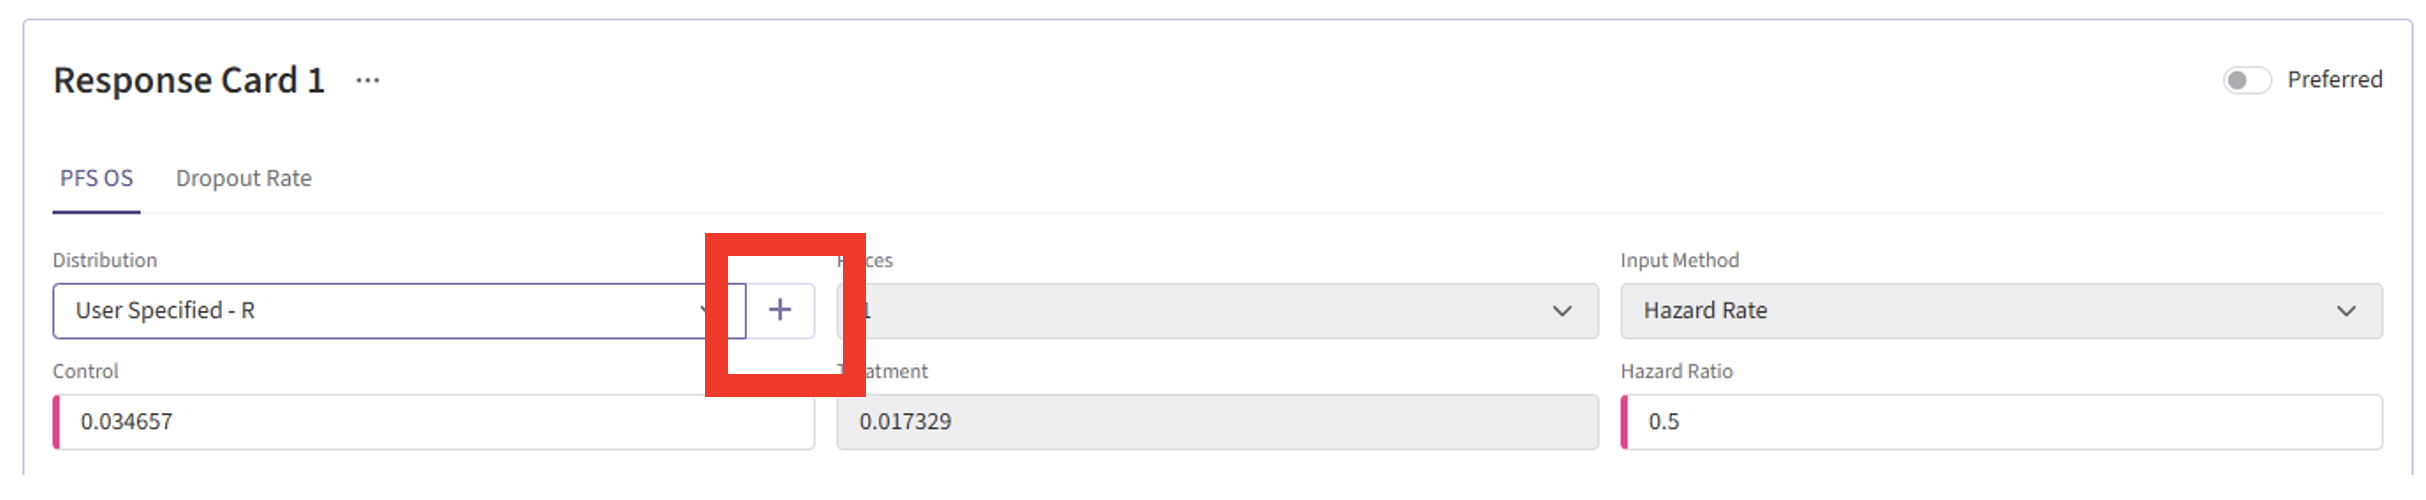Toggle the Preferred switch

(2246, 80)
